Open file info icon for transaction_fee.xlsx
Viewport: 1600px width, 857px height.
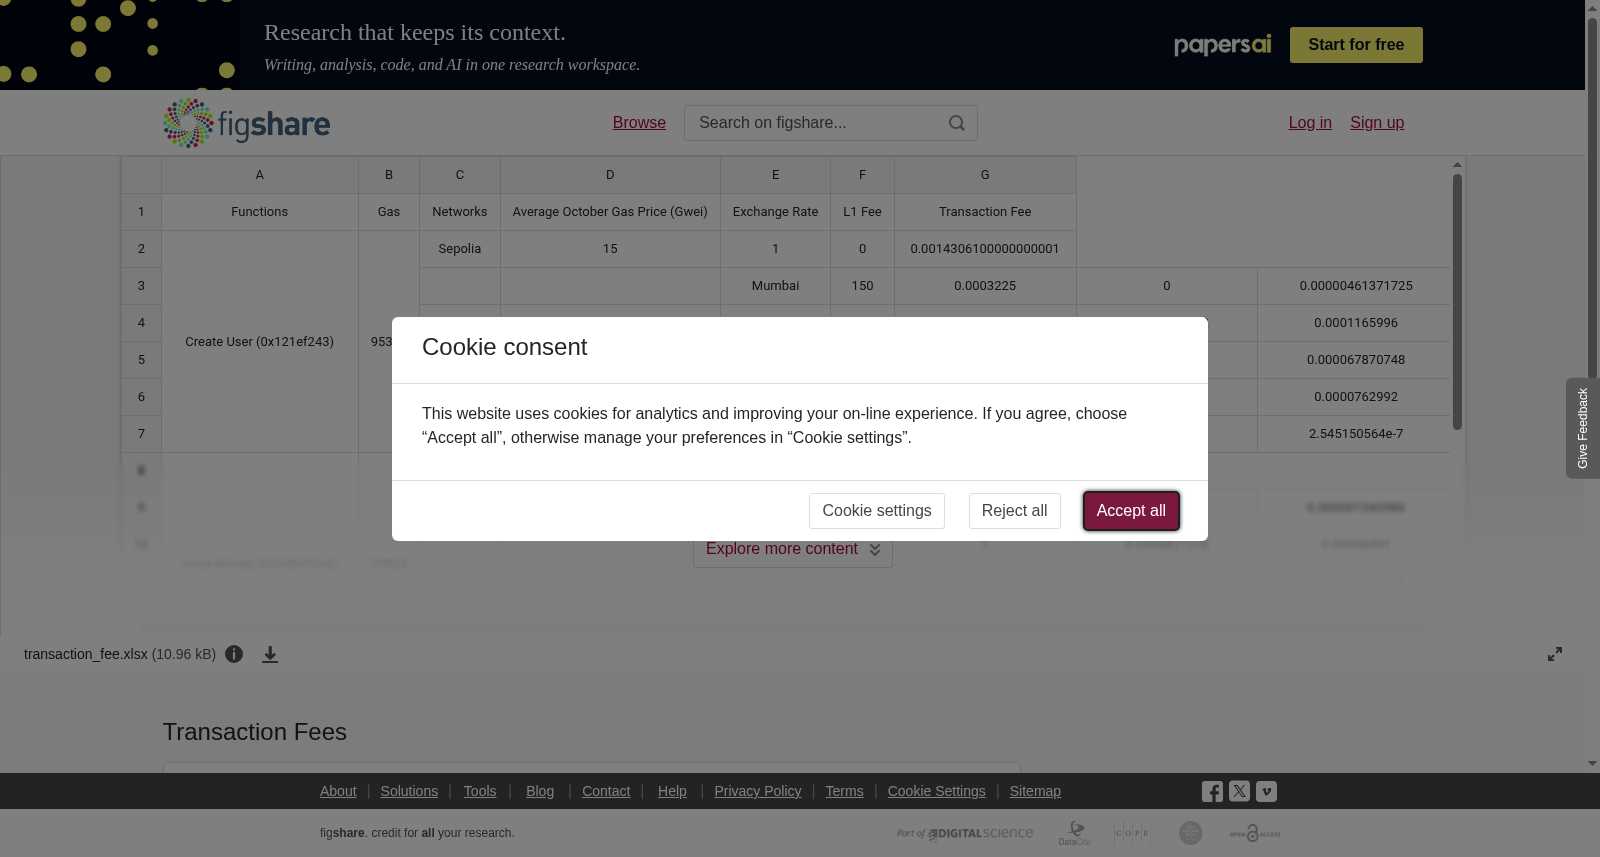[234, 654]
